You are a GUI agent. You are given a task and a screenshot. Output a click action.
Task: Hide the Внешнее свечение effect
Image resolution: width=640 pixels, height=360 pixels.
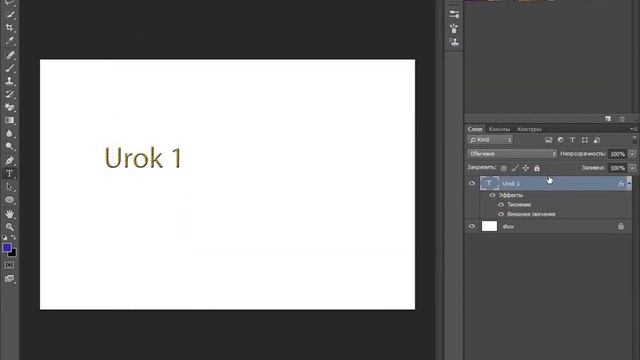click(501, 214)
